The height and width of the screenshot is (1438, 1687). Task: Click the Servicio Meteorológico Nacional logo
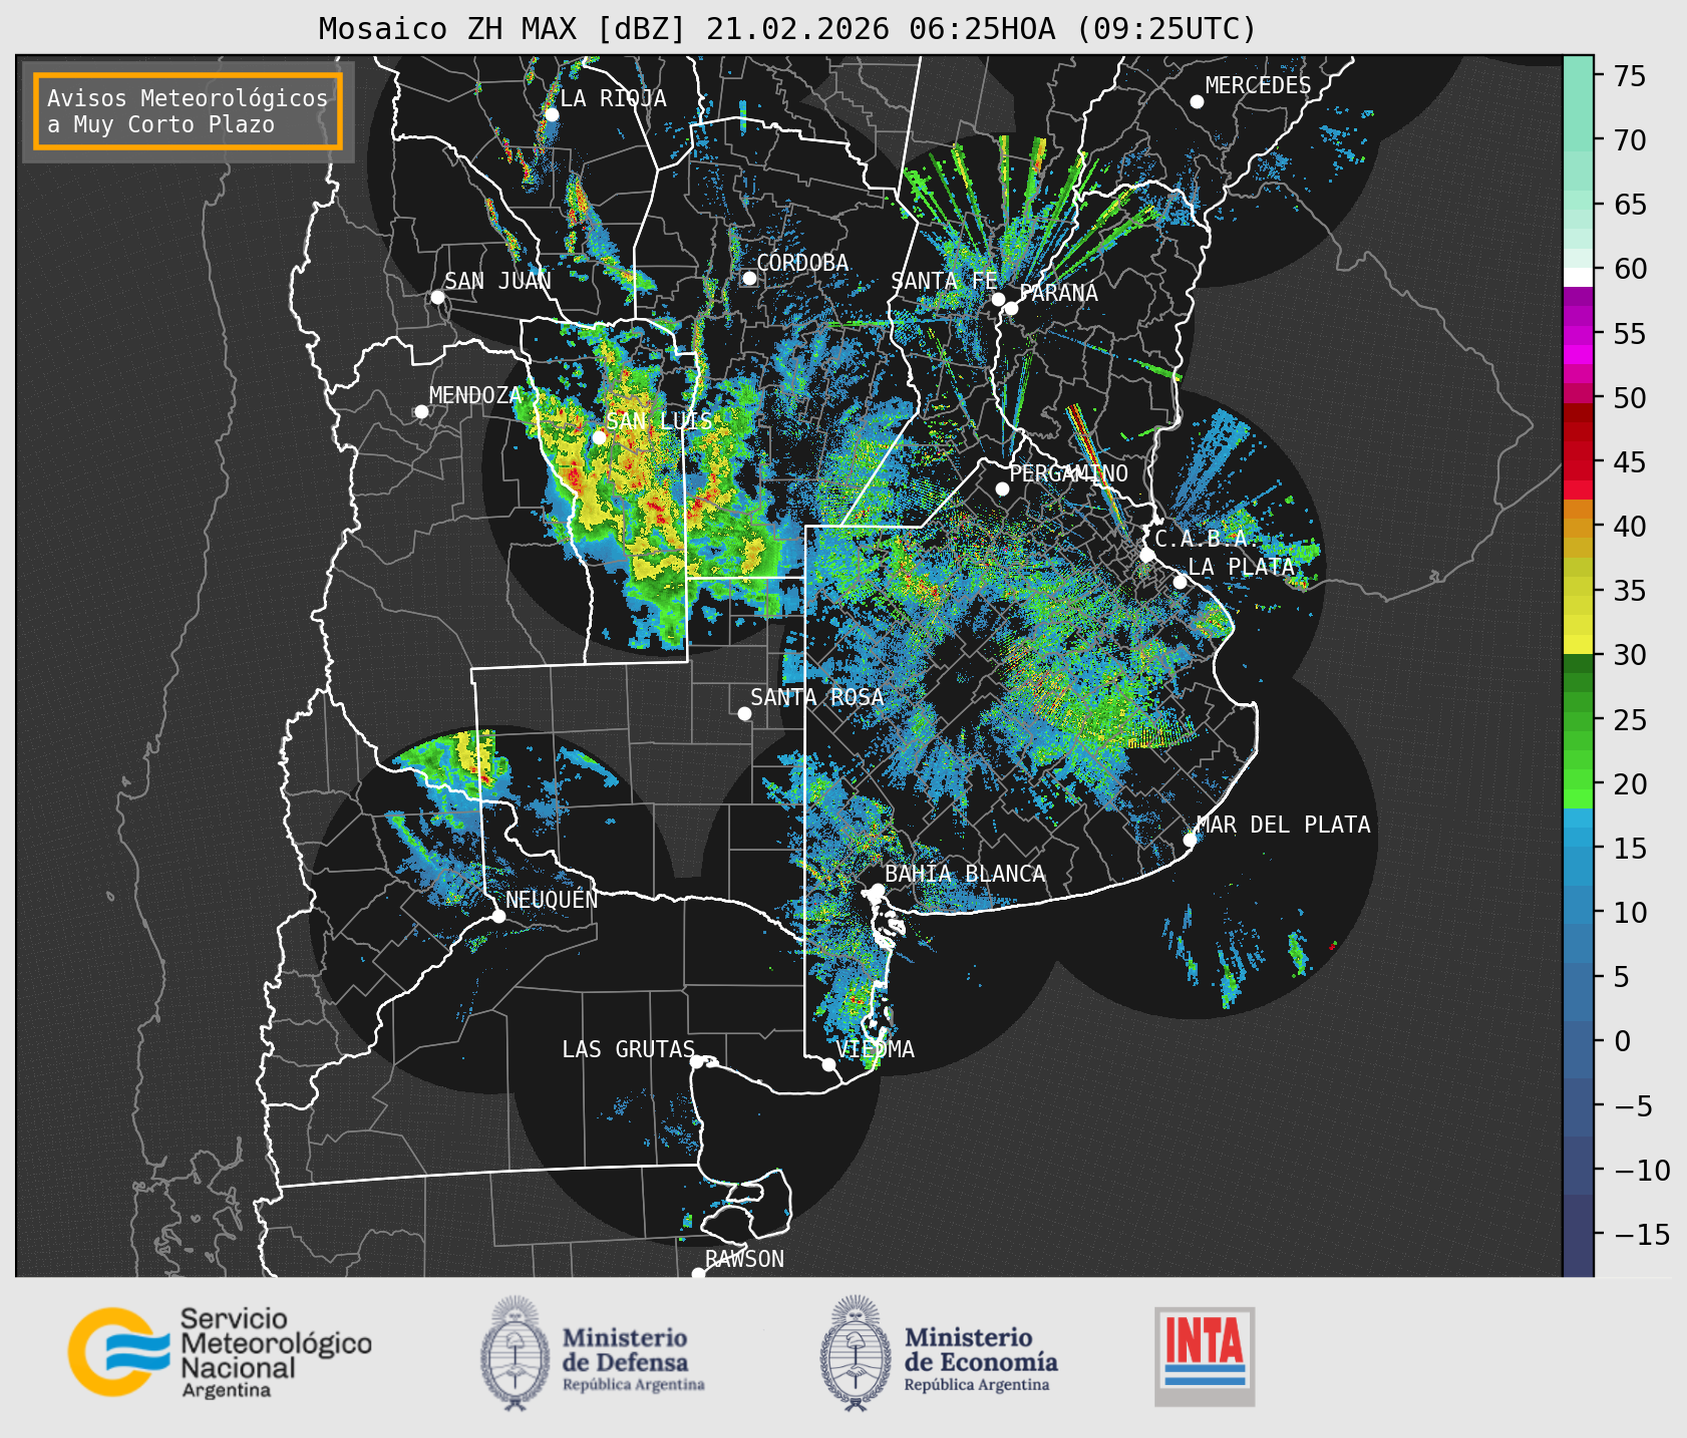(220, 1352)
